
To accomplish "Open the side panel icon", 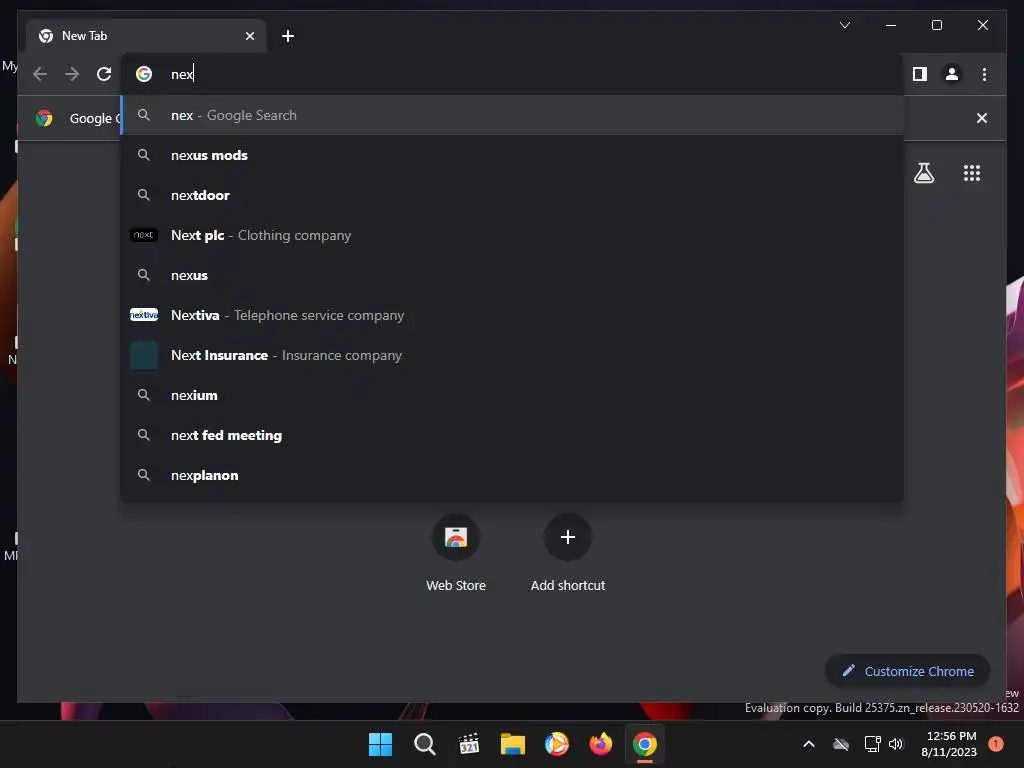I will point(920,74).
